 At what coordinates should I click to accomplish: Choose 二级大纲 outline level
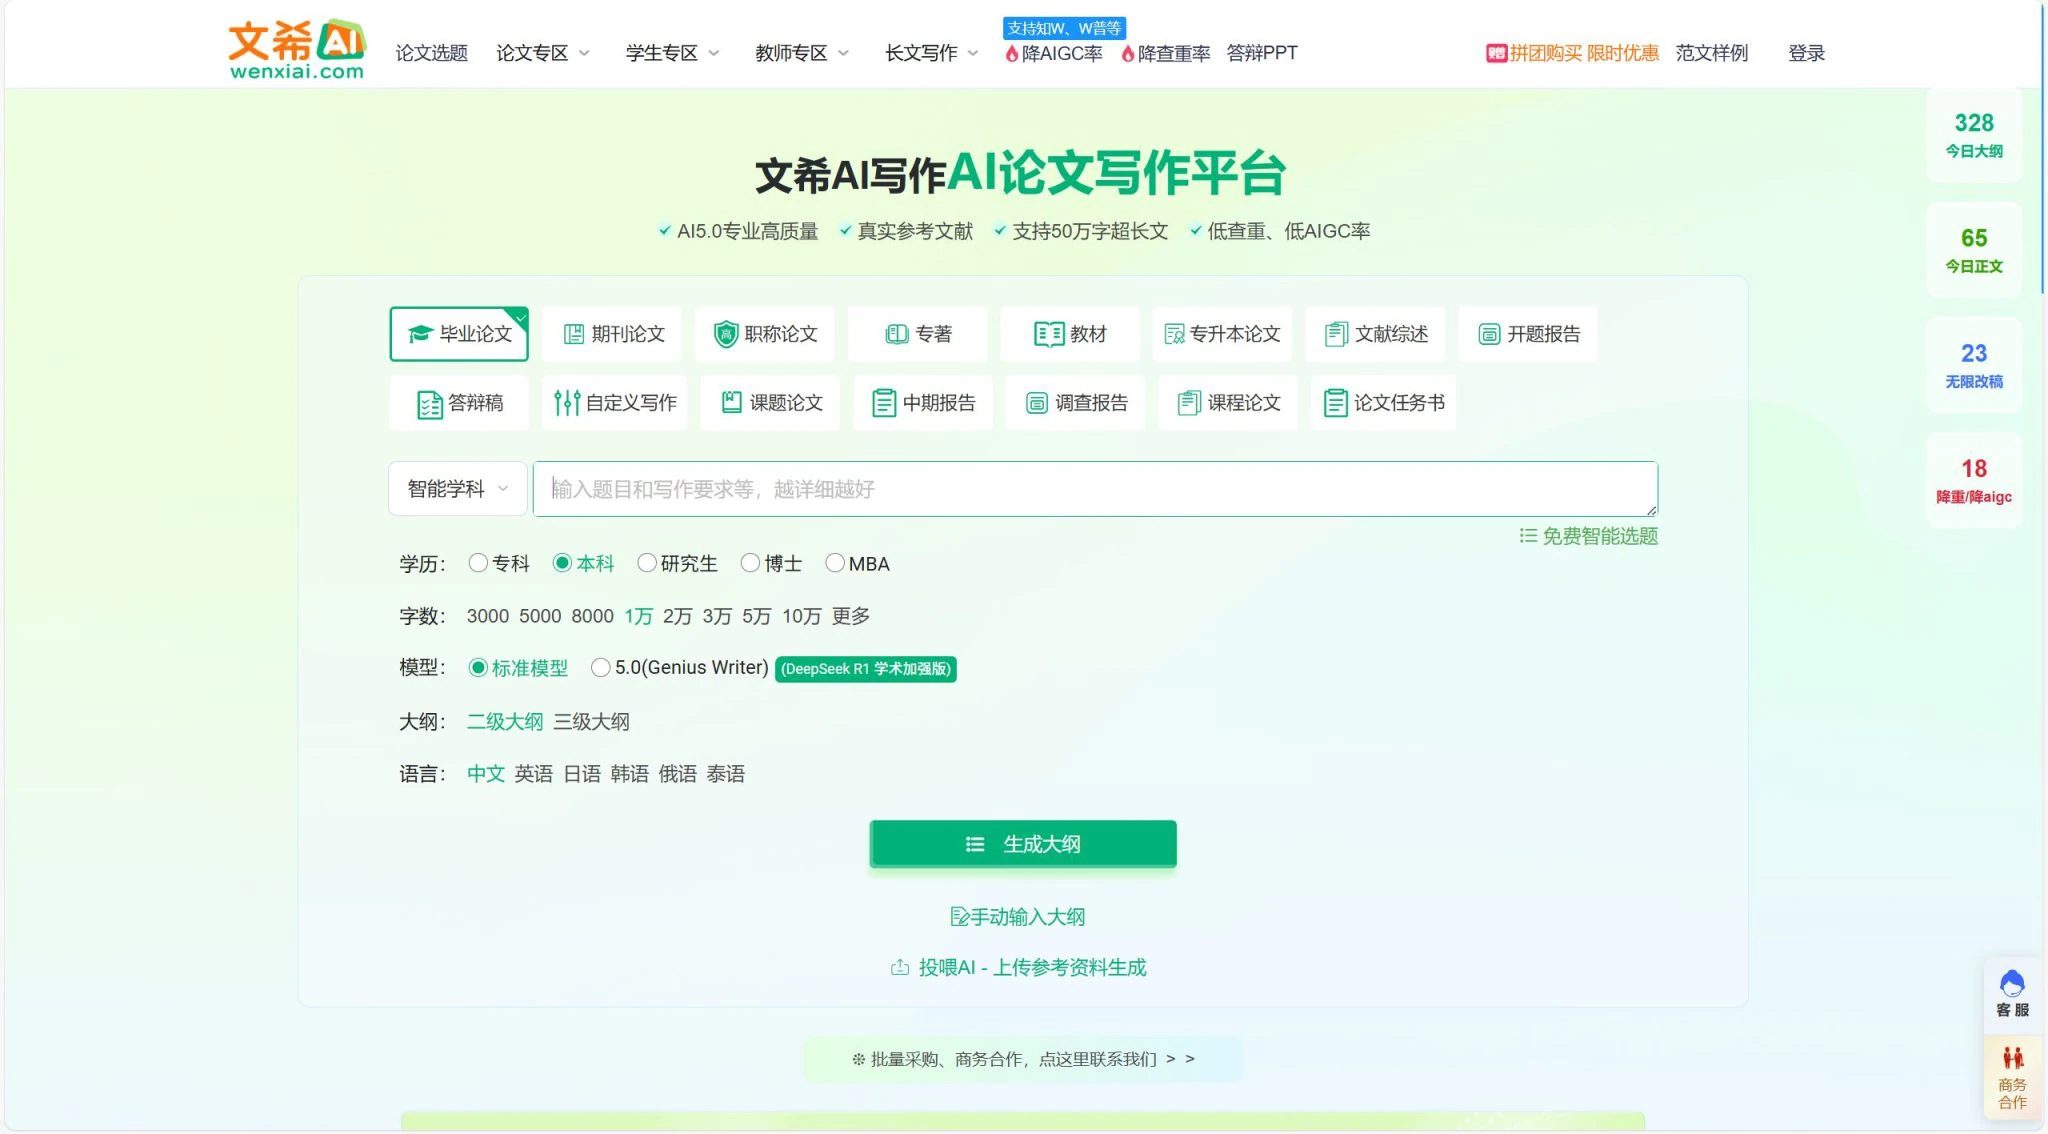pos(505,721)
